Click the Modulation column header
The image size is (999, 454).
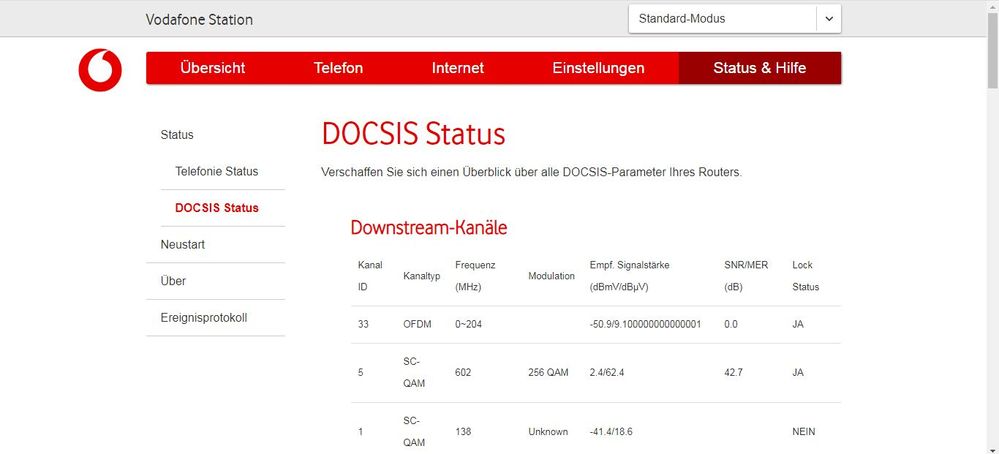[x=552, y=276]
